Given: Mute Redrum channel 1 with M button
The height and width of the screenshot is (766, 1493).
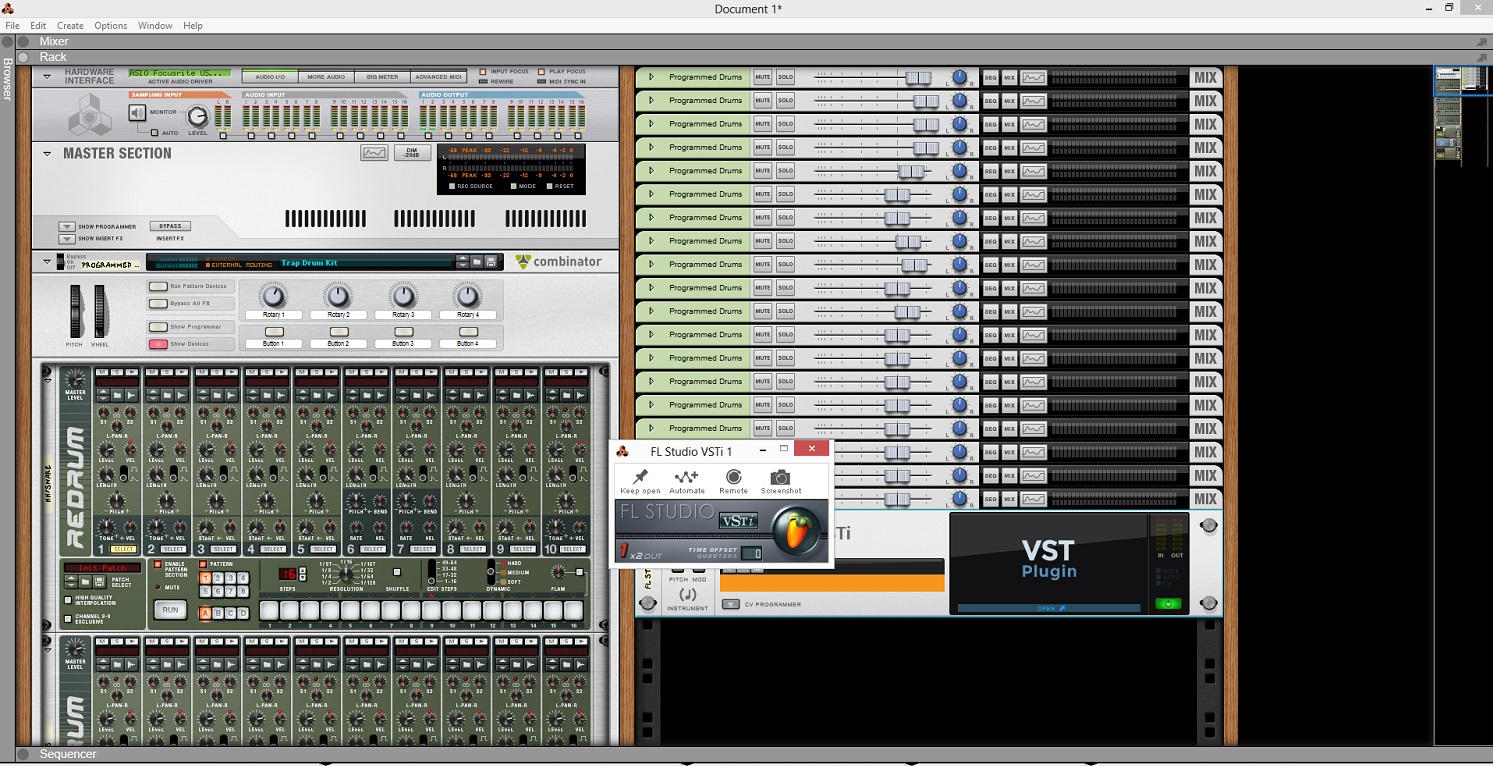Looking at the screenshot, I should click(x=102, y=371).
